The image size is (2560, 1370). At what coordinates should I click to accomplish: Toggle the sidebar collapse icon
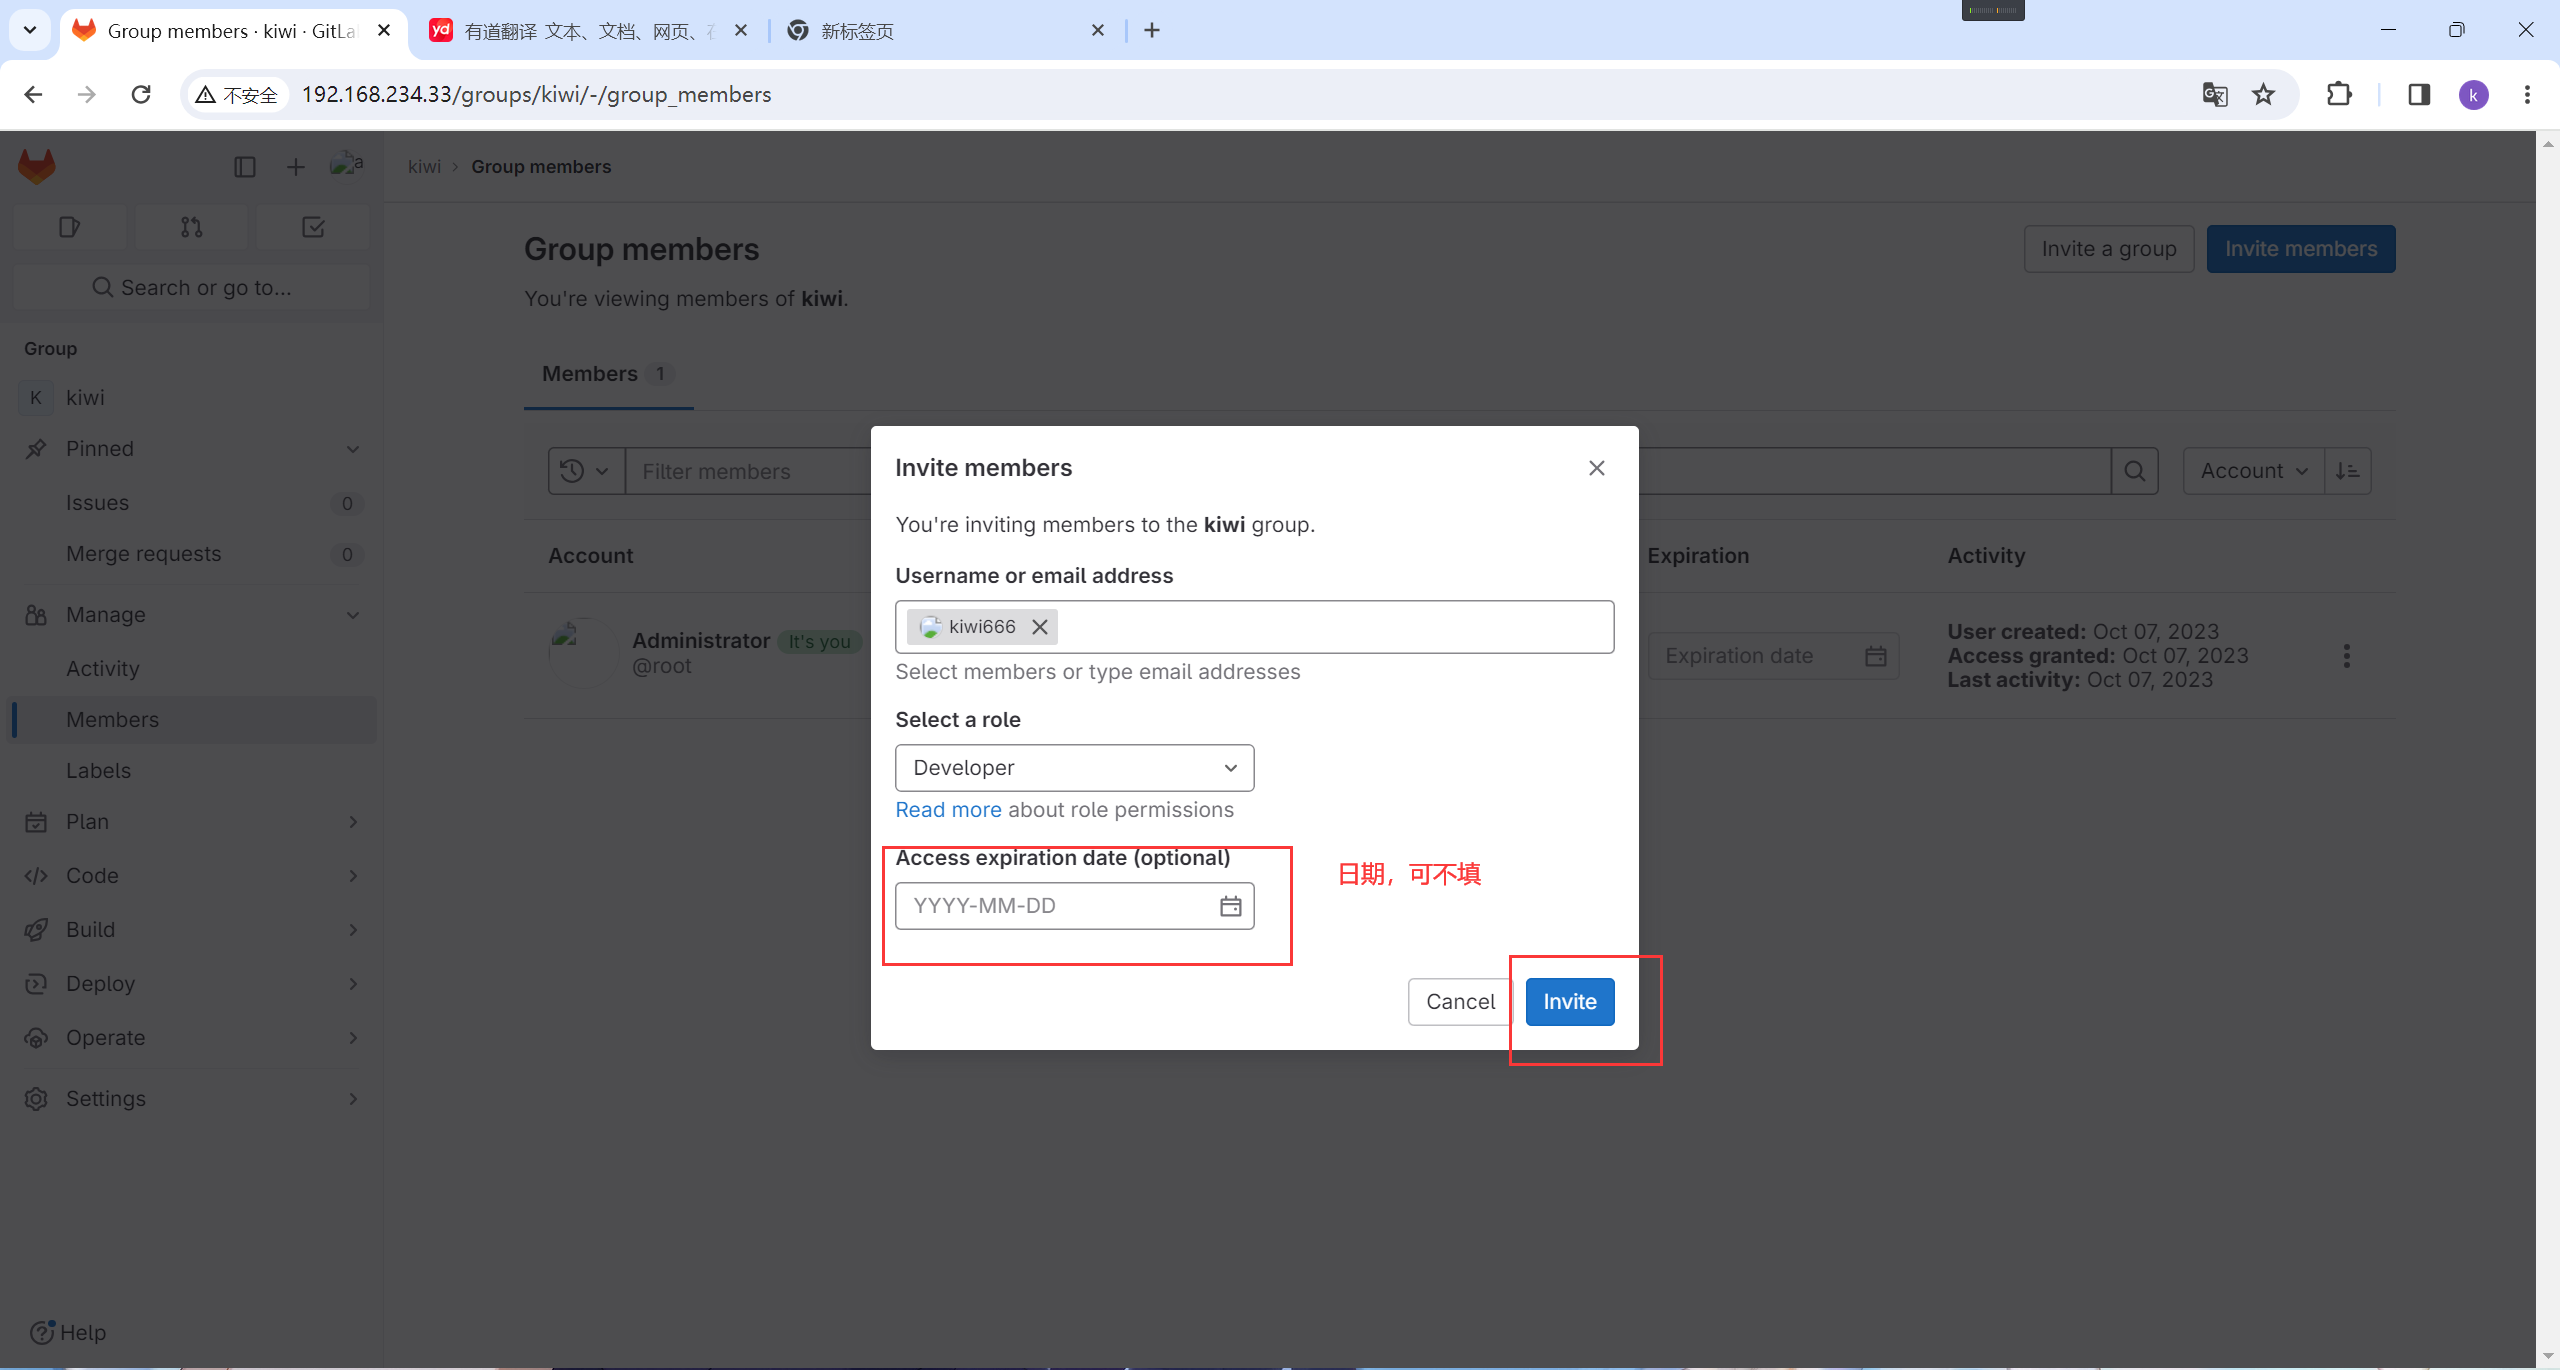(x=244, y=167)
